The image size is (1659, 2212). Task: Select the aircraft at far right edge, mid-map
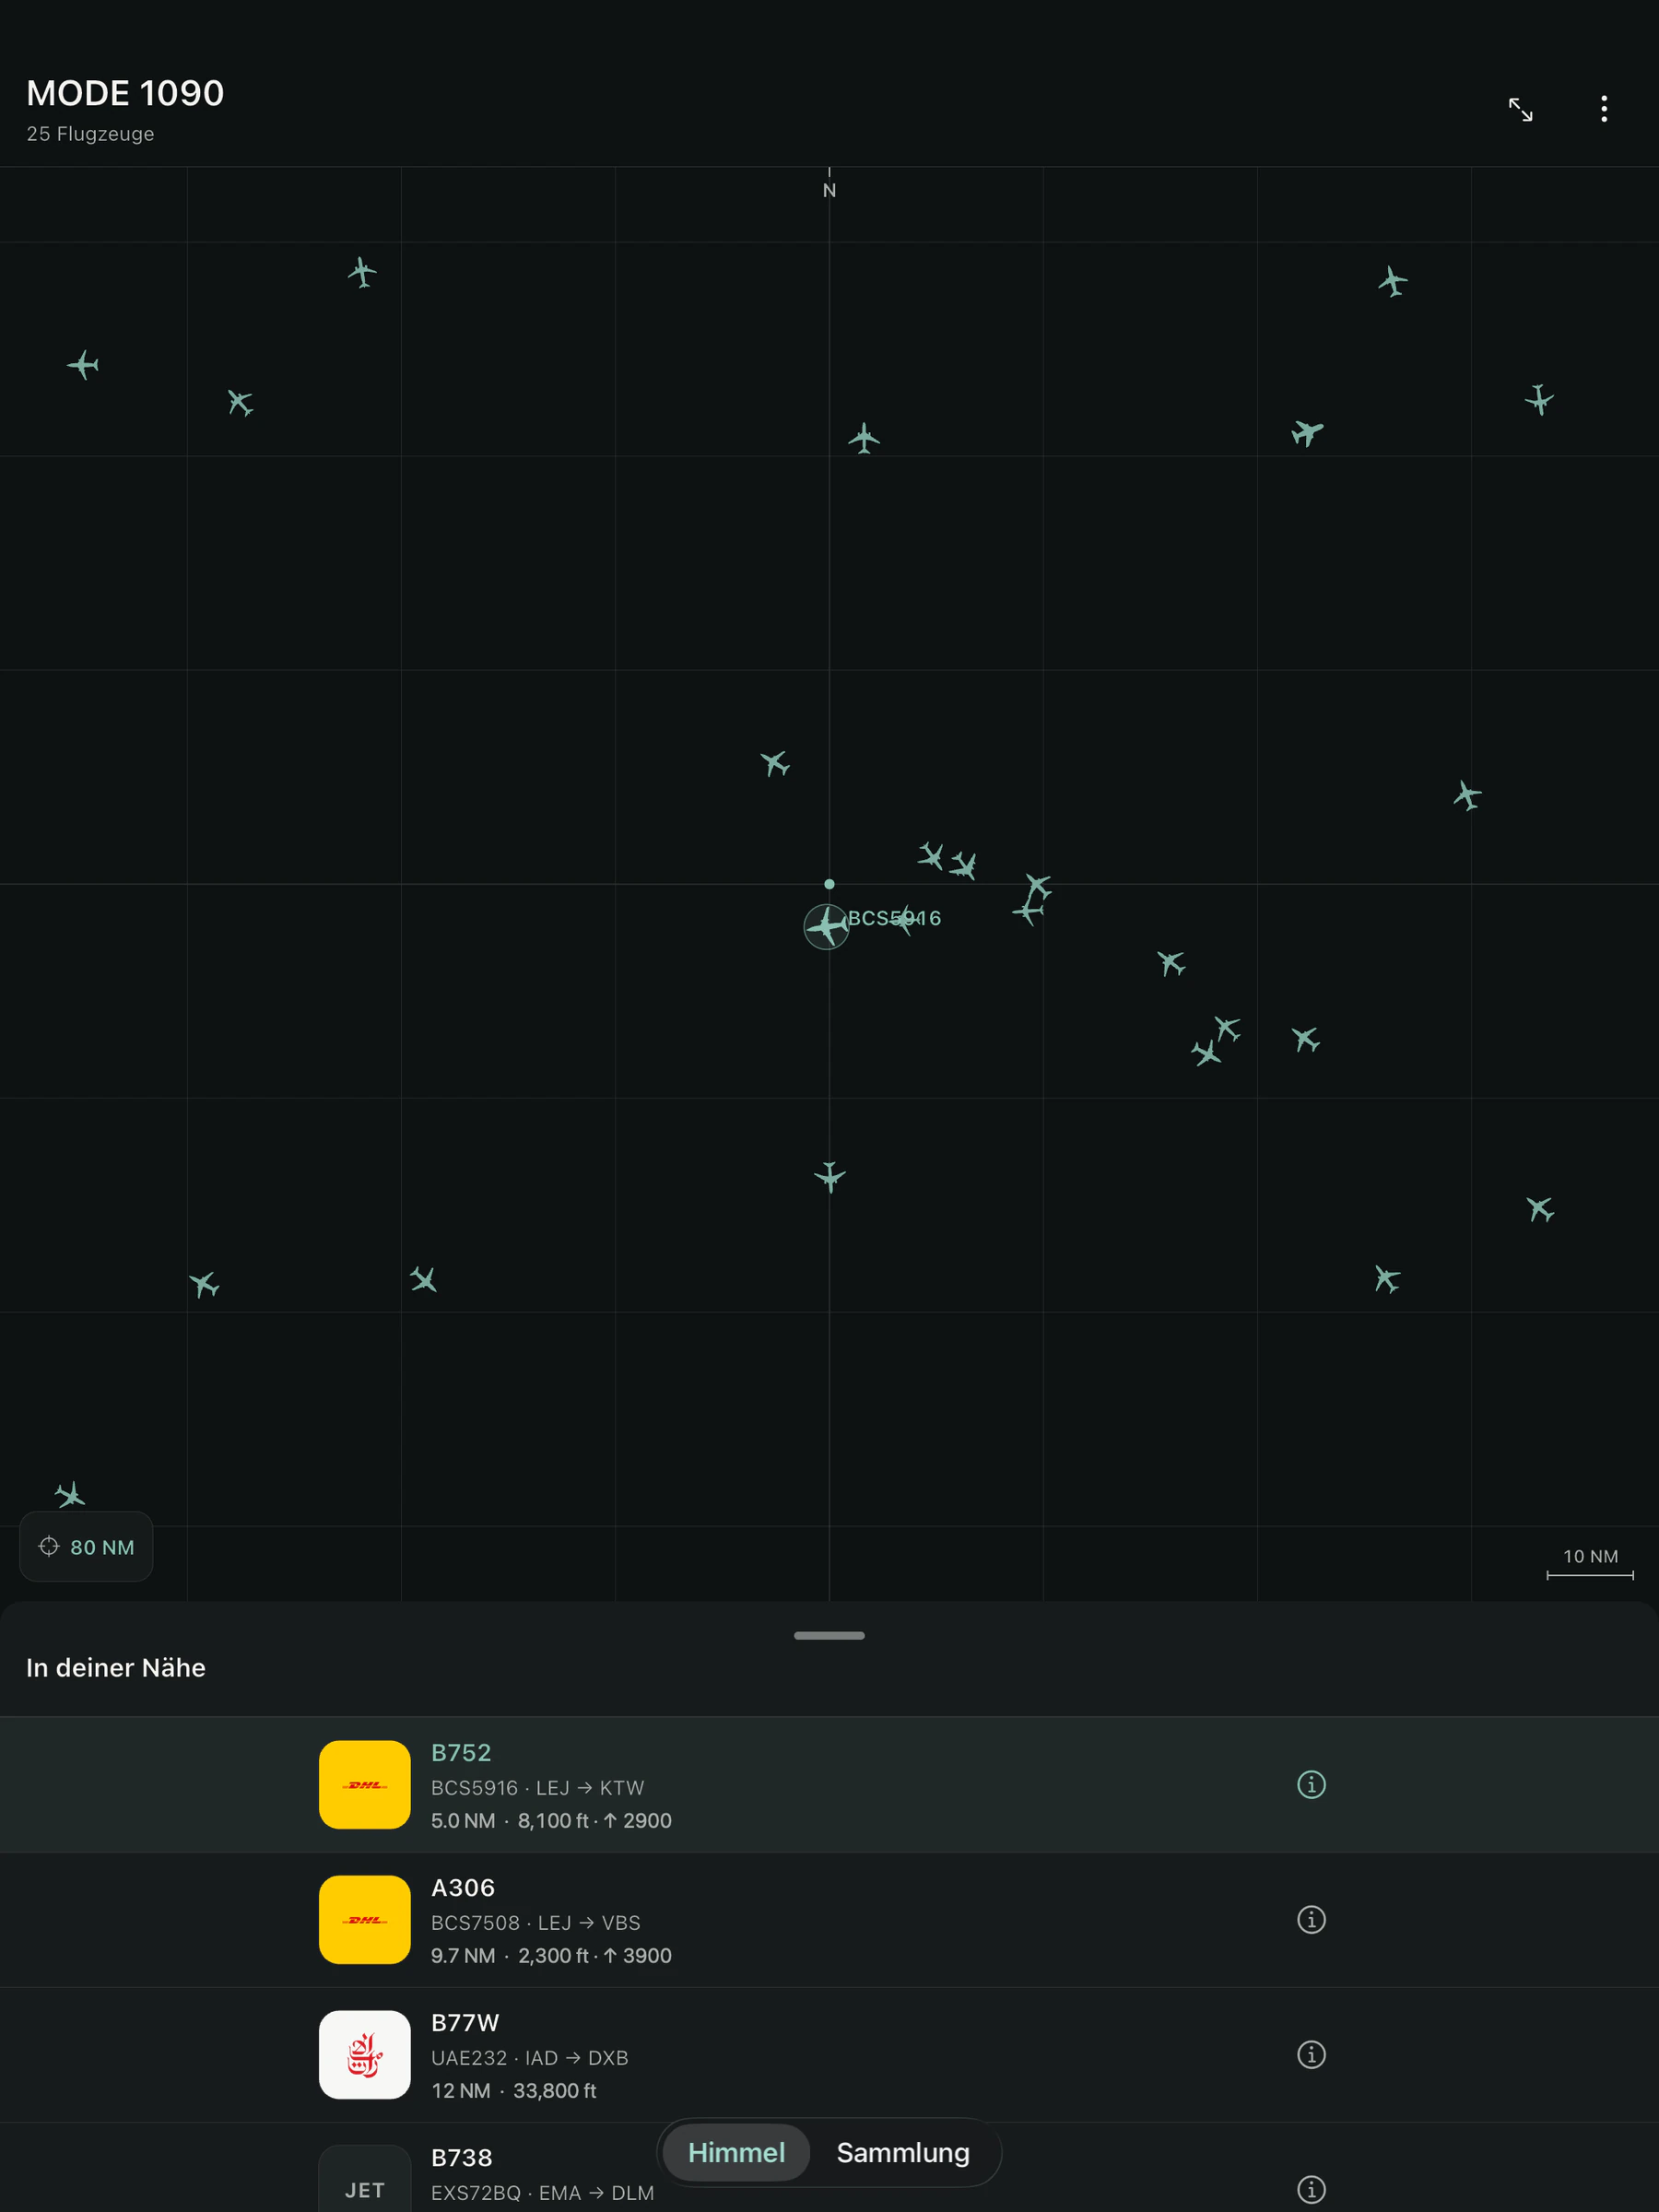(1467, 796)
